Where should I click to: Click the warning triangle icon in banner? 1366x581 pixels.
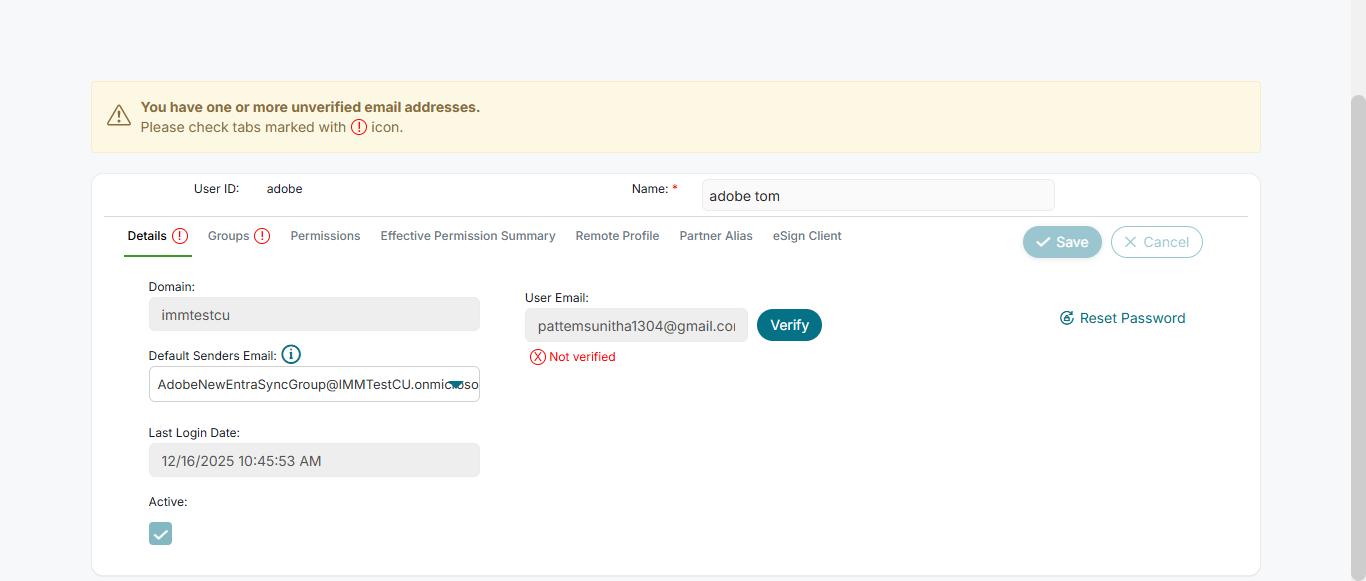(x=119, y=116)
